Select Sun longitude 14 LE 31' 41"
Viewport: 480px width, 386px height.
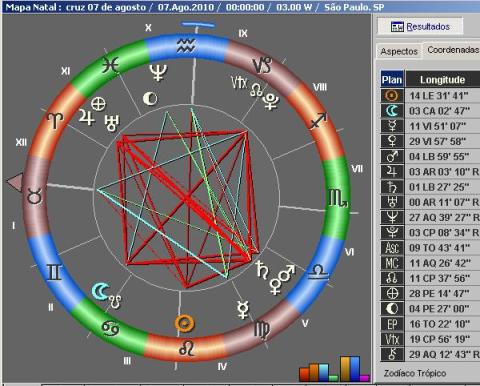tap(439, 96)
